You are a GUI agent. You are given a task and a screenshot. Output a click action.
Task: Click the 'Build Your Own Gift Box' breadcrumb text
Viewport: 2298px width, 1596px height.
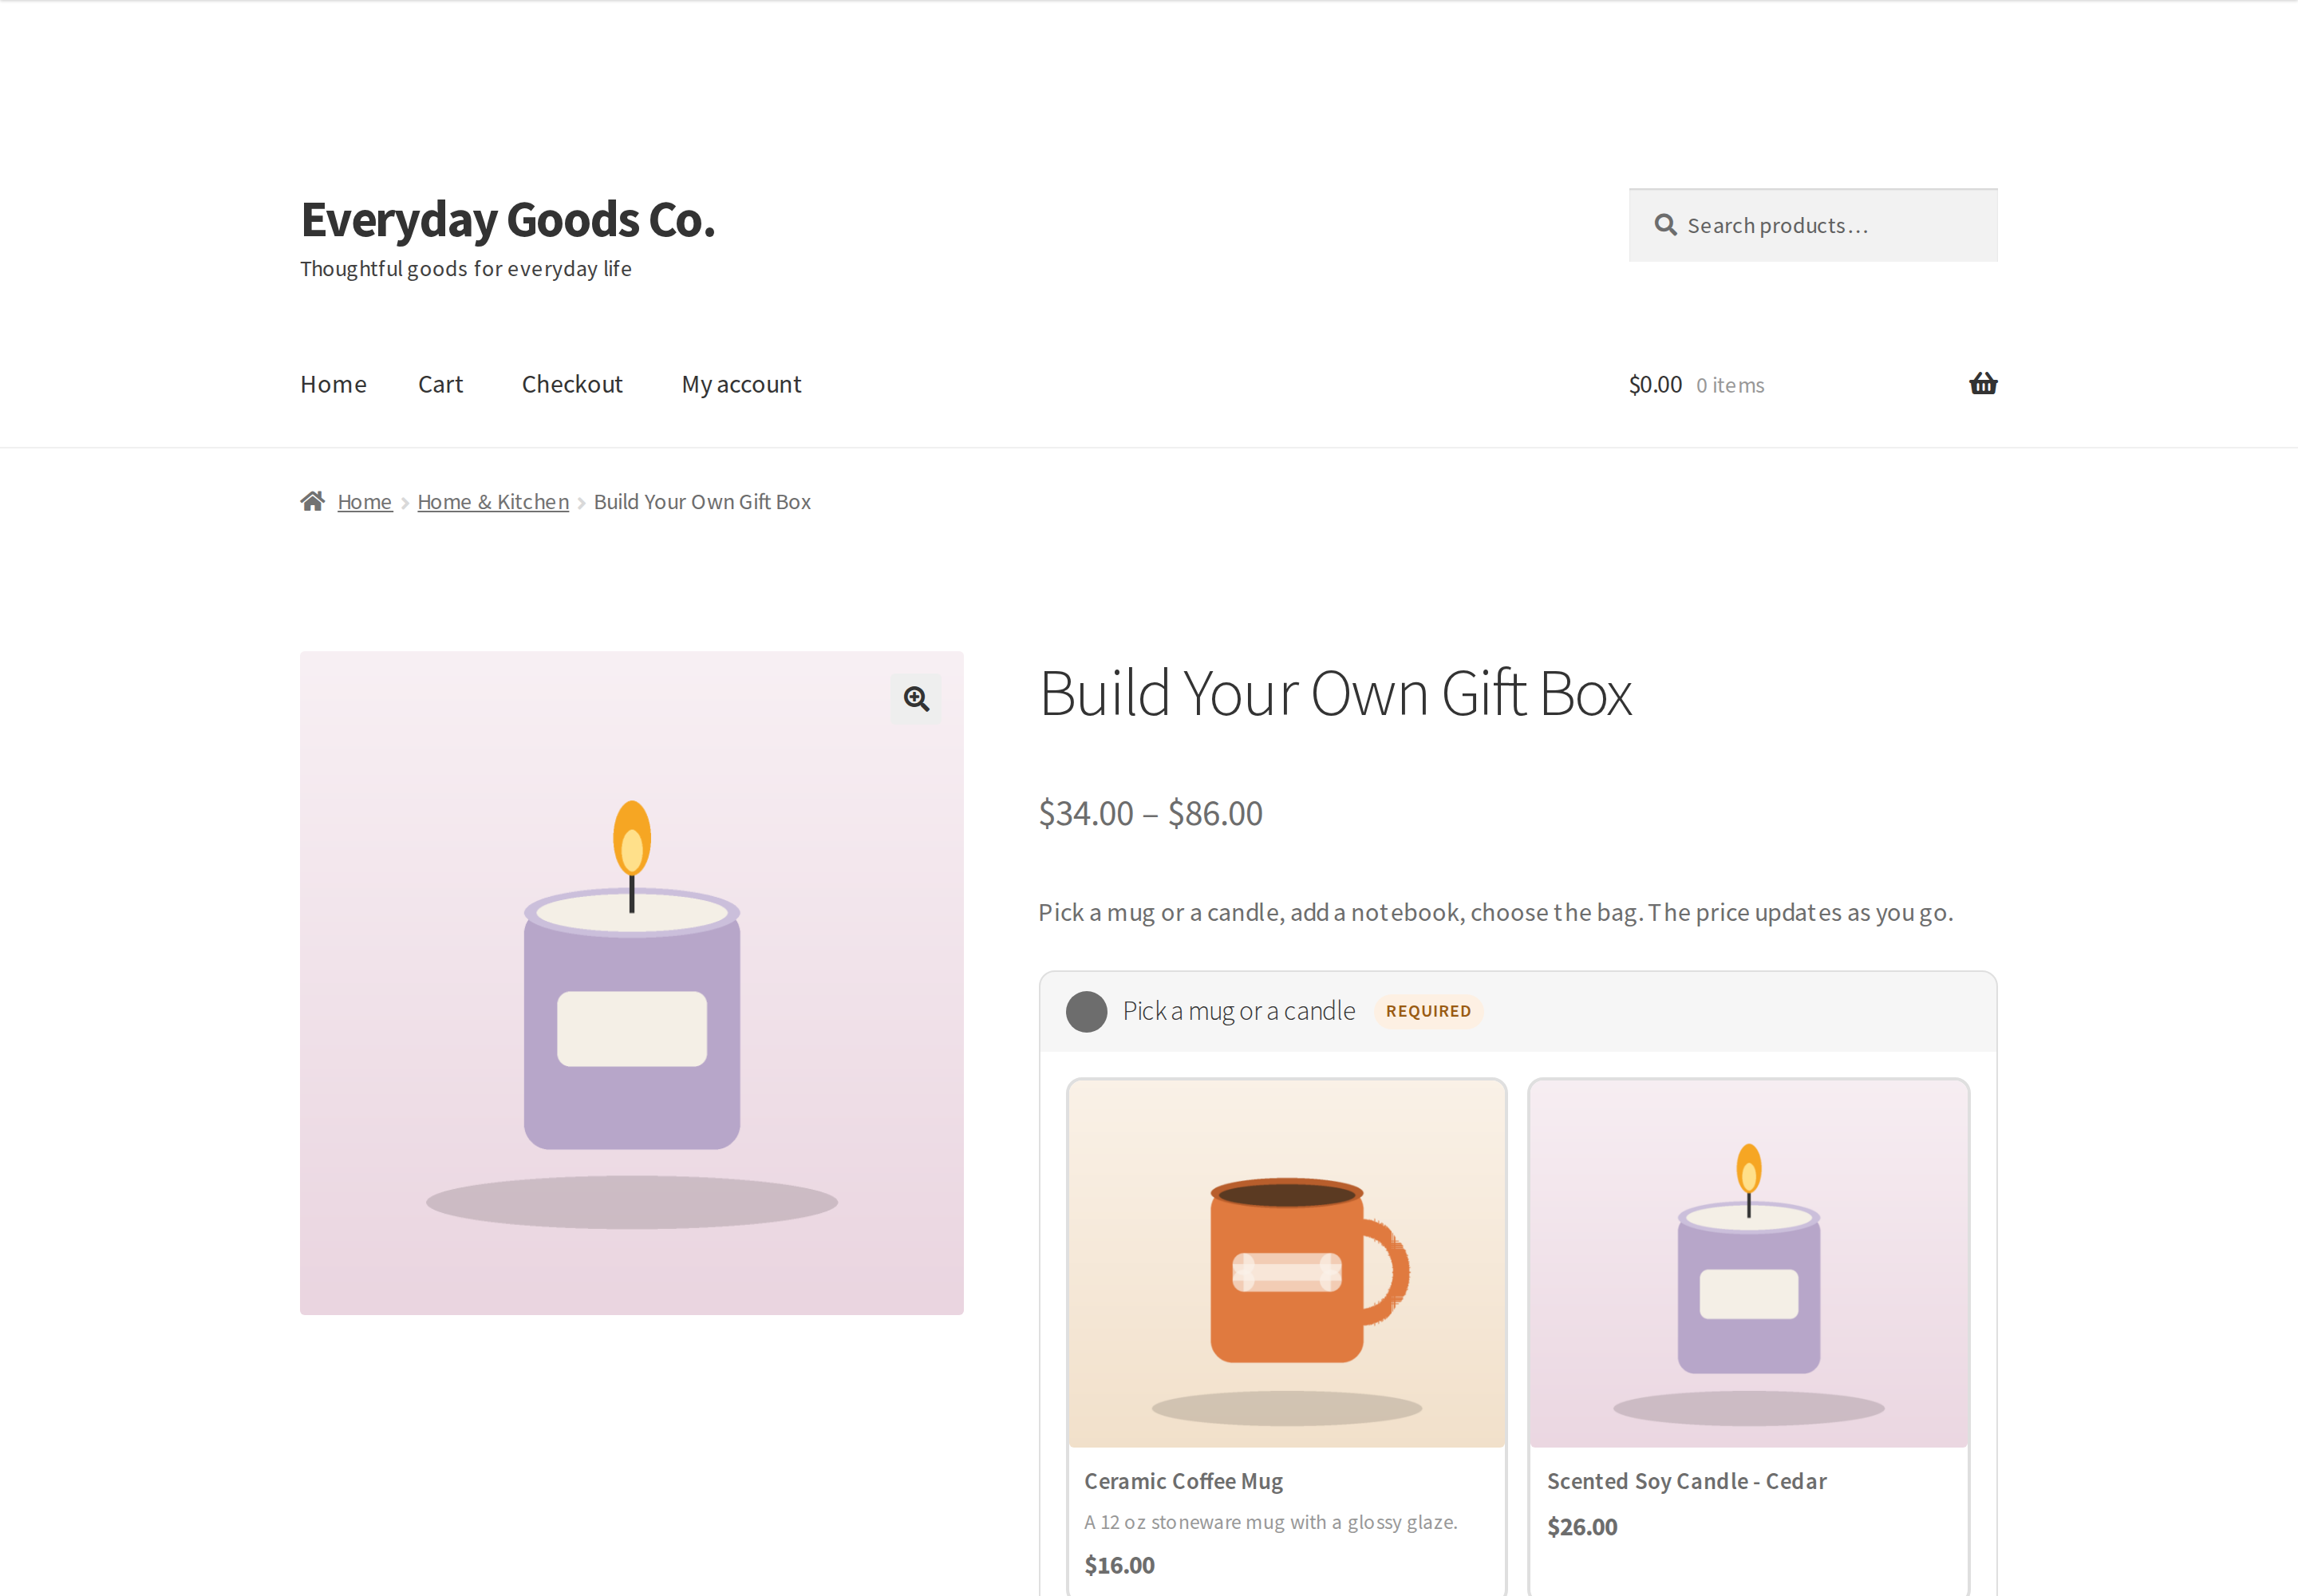(x=702, y=502)
